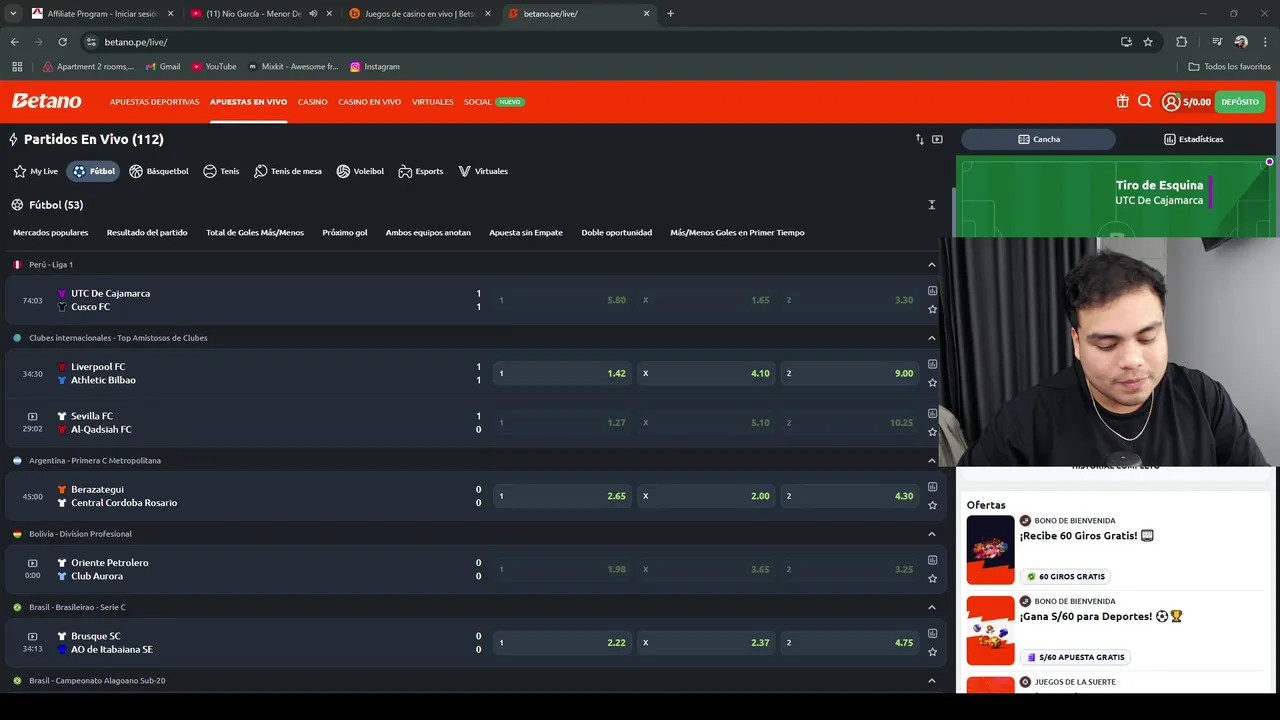Select the Voleibol sport filter
This screenshot has height=720, width=1280.
[x=360, y=171]
